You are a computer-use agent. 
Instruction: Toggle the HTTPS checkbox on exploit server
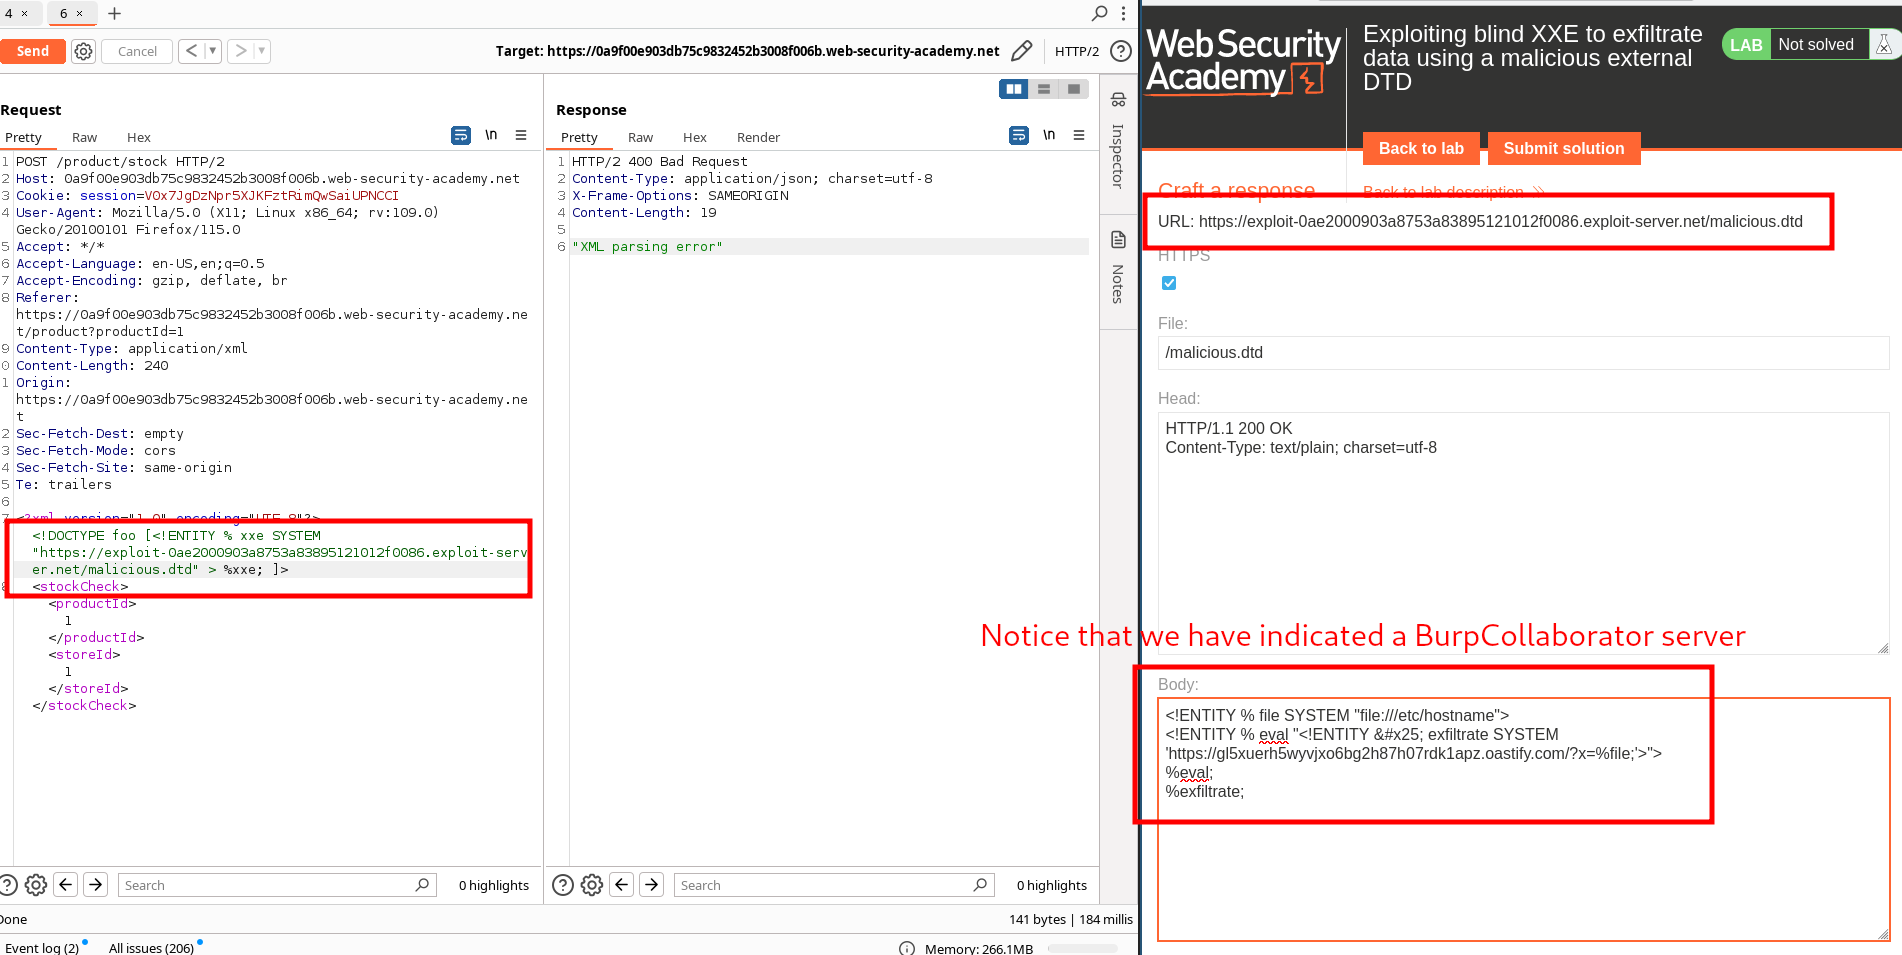click(1169, 283)
